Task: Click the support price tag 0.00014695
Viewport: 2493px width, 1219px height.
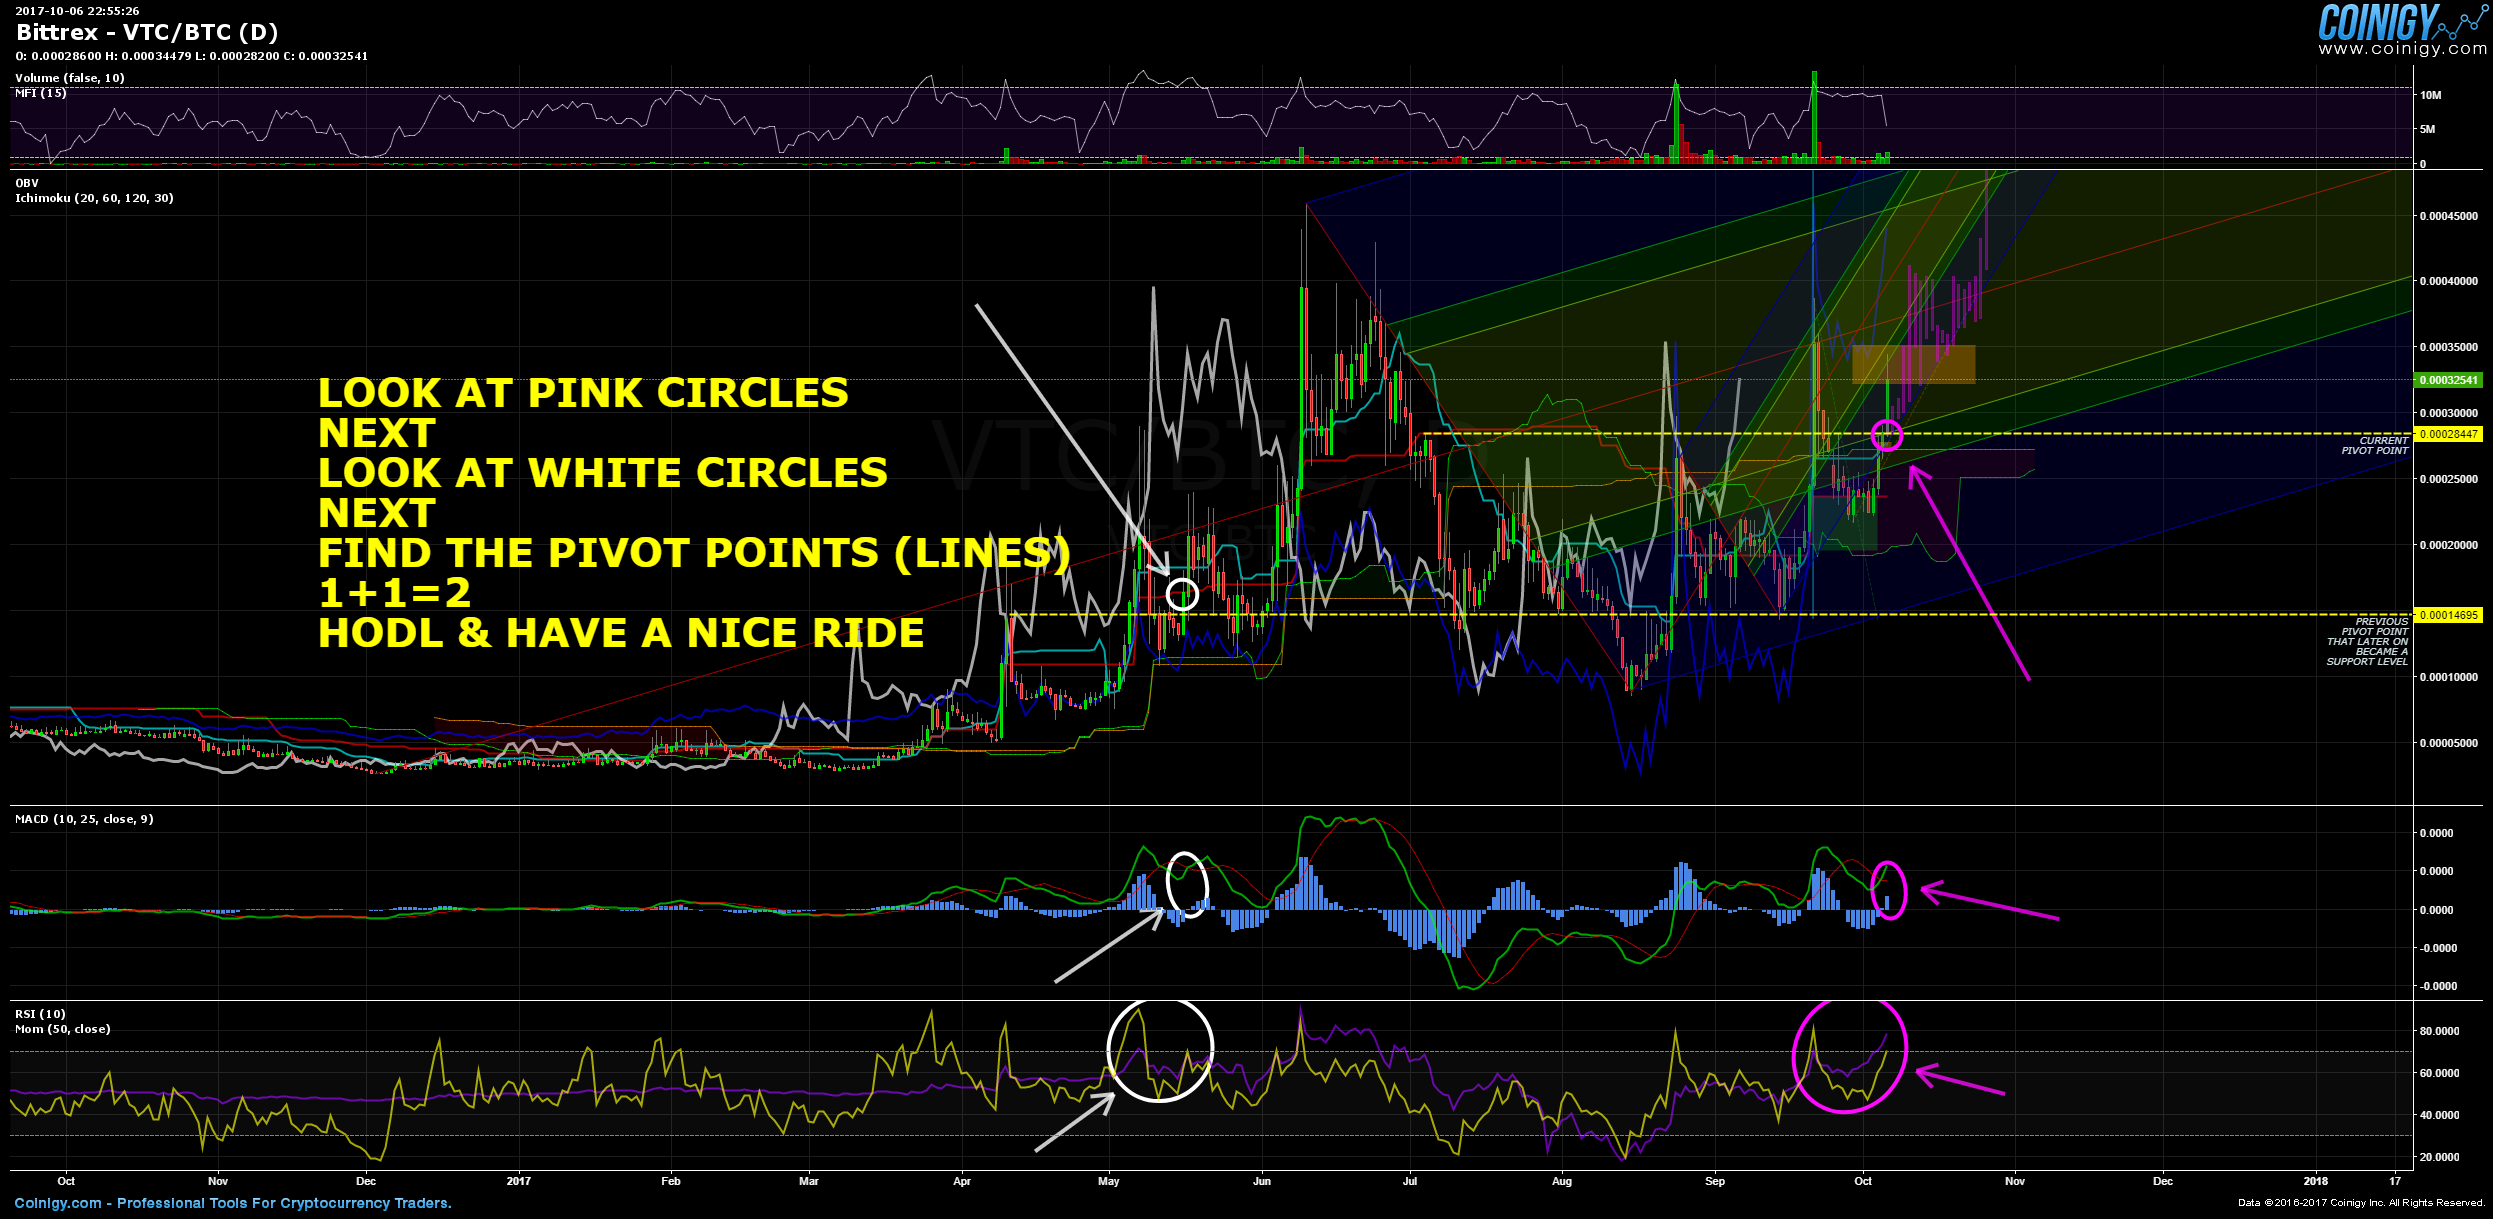Action: (2448, 615)
